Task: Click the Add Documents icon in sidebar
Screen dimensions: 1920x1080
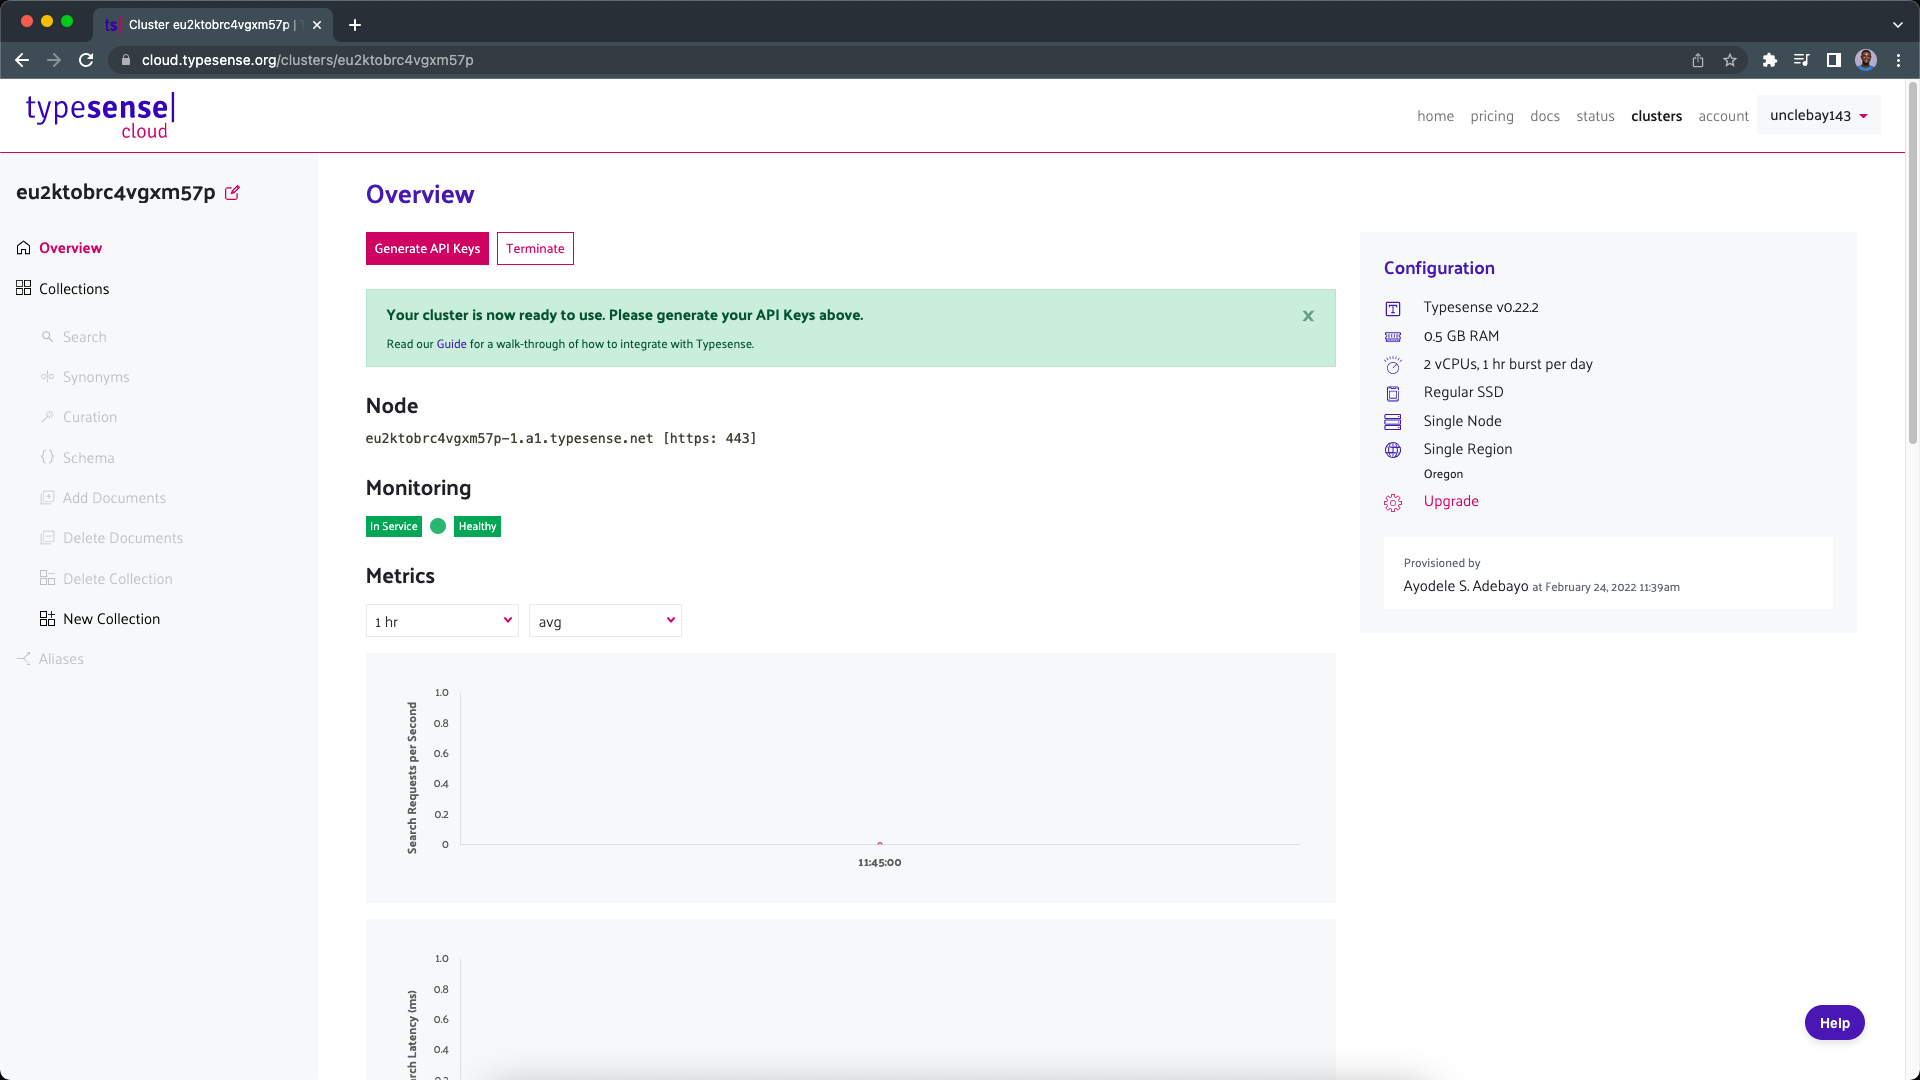Action: coord(47,497)
